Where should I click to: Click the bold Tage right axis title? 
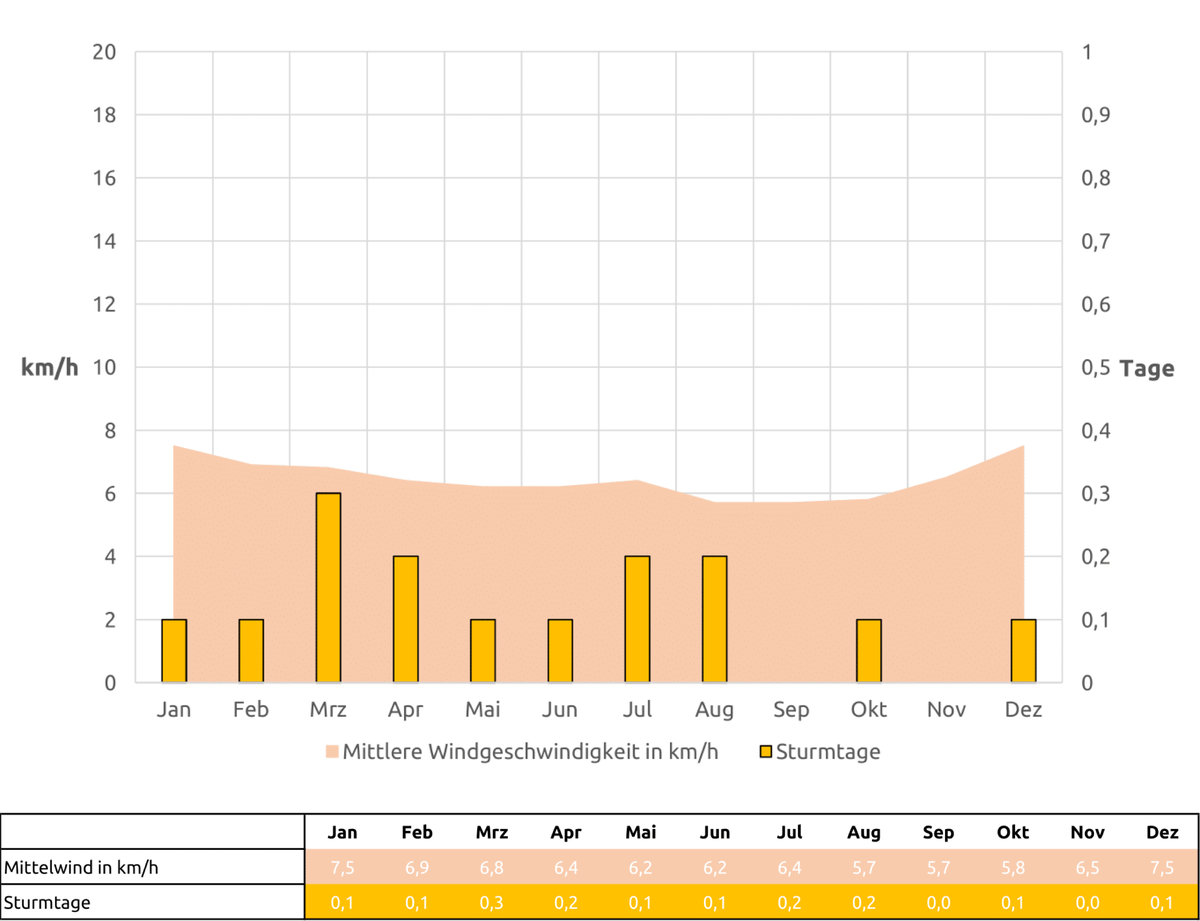pyautogui.click(x=1146, y=368)
